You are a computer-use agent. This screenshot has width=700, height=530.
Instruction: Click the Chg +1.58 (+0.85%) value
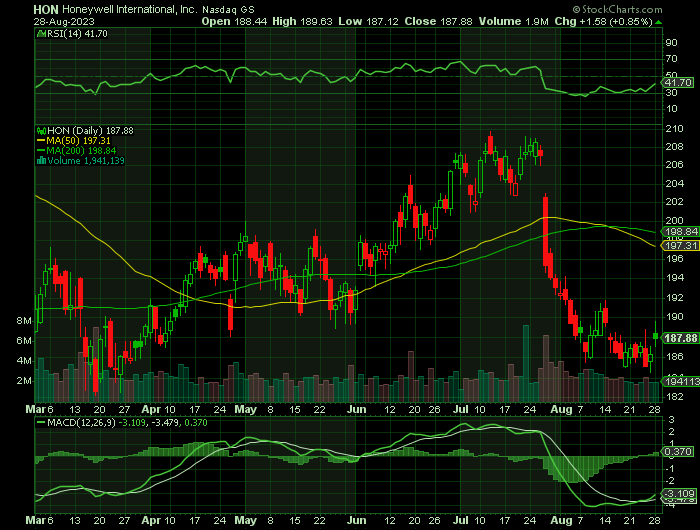click(x=604, y=21)
